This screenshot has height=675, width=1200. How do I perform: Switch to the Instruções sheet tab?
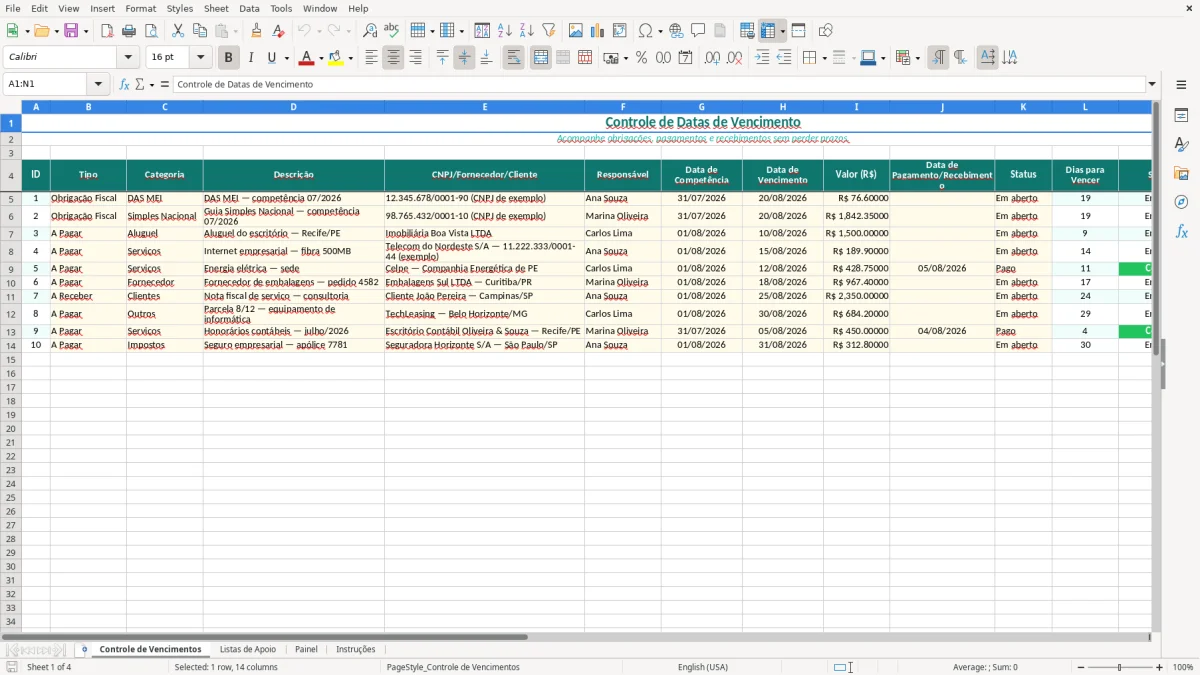tap(356, 650)
